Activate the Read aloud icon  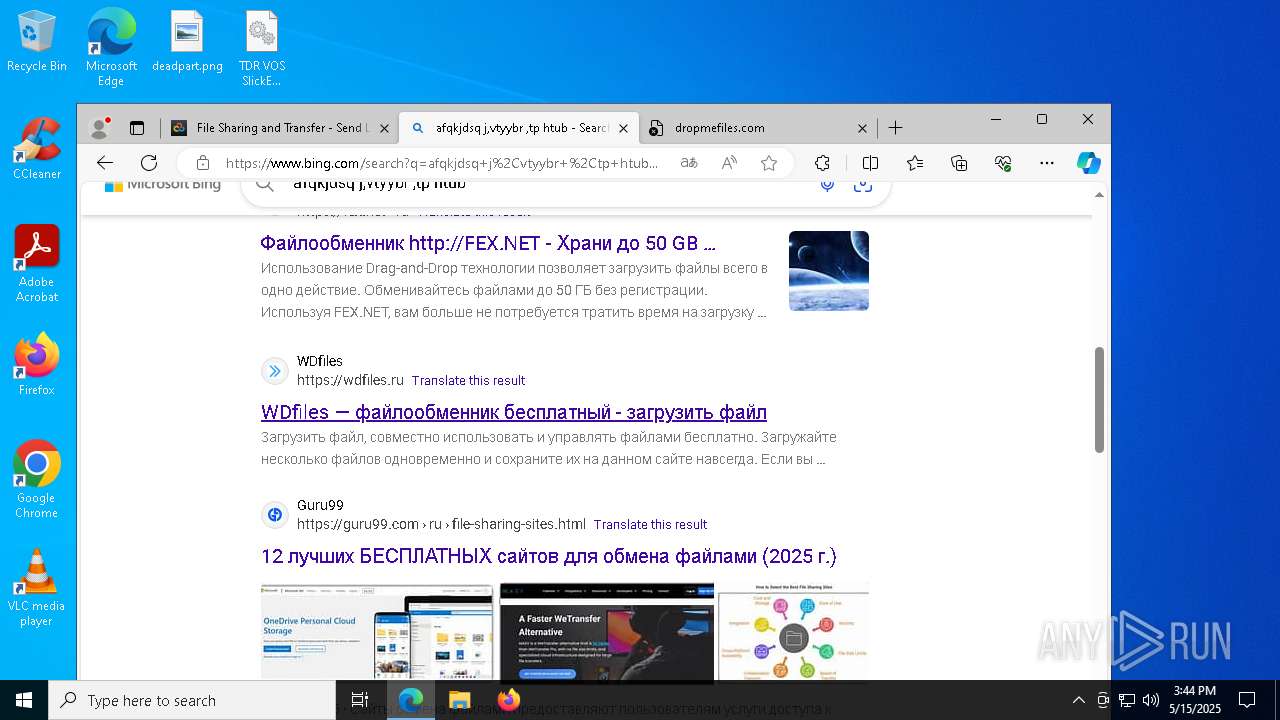pos(729,163)
